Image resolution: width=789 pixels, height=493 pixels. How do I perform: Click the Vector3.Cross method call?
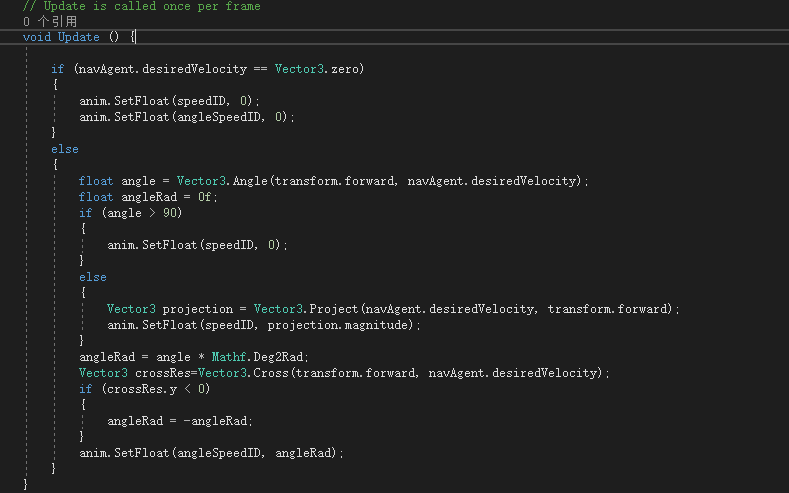click(243, 373)
